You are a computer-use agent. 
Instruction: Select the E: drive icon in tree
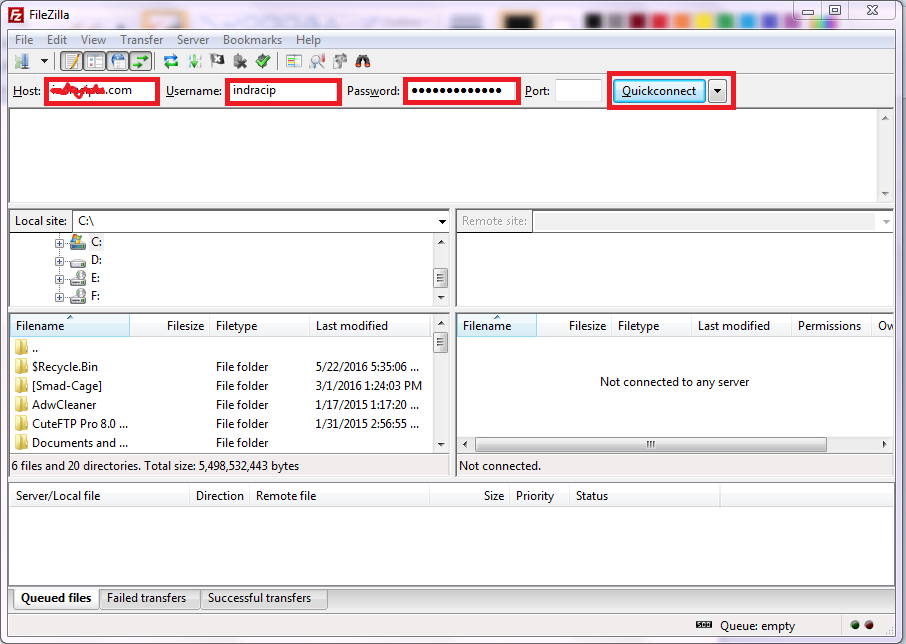77,278
